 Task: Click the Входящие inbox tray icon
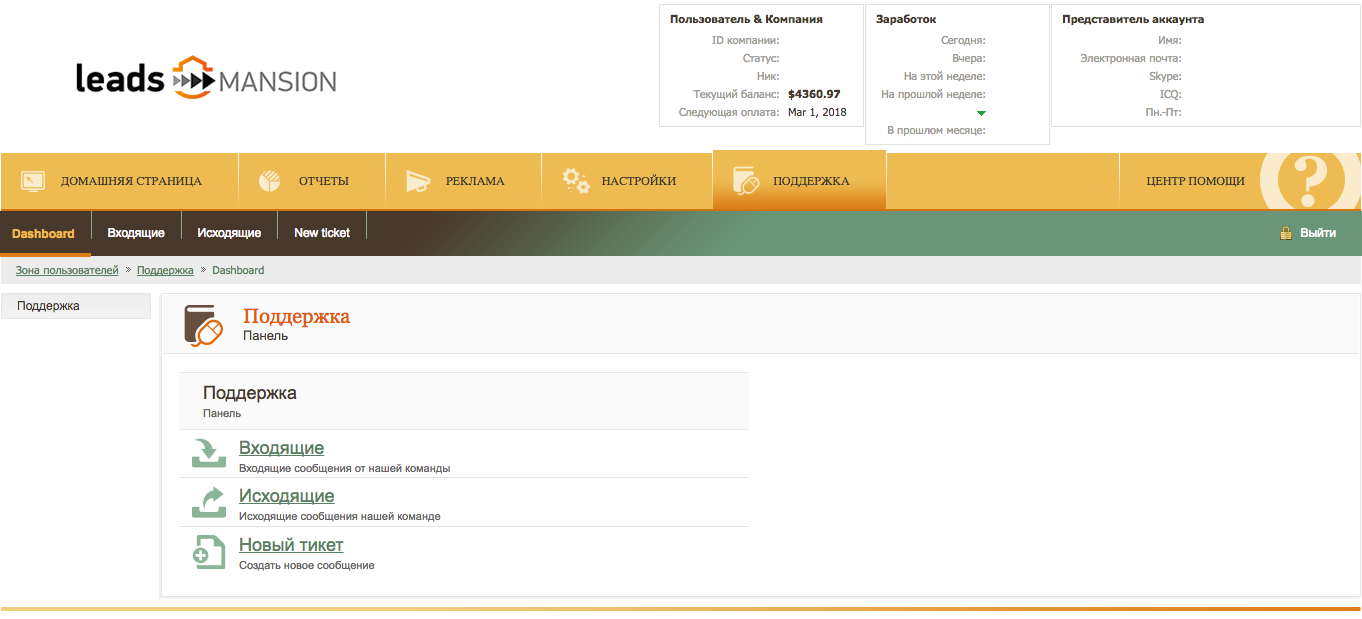click(x=209, y=453)
